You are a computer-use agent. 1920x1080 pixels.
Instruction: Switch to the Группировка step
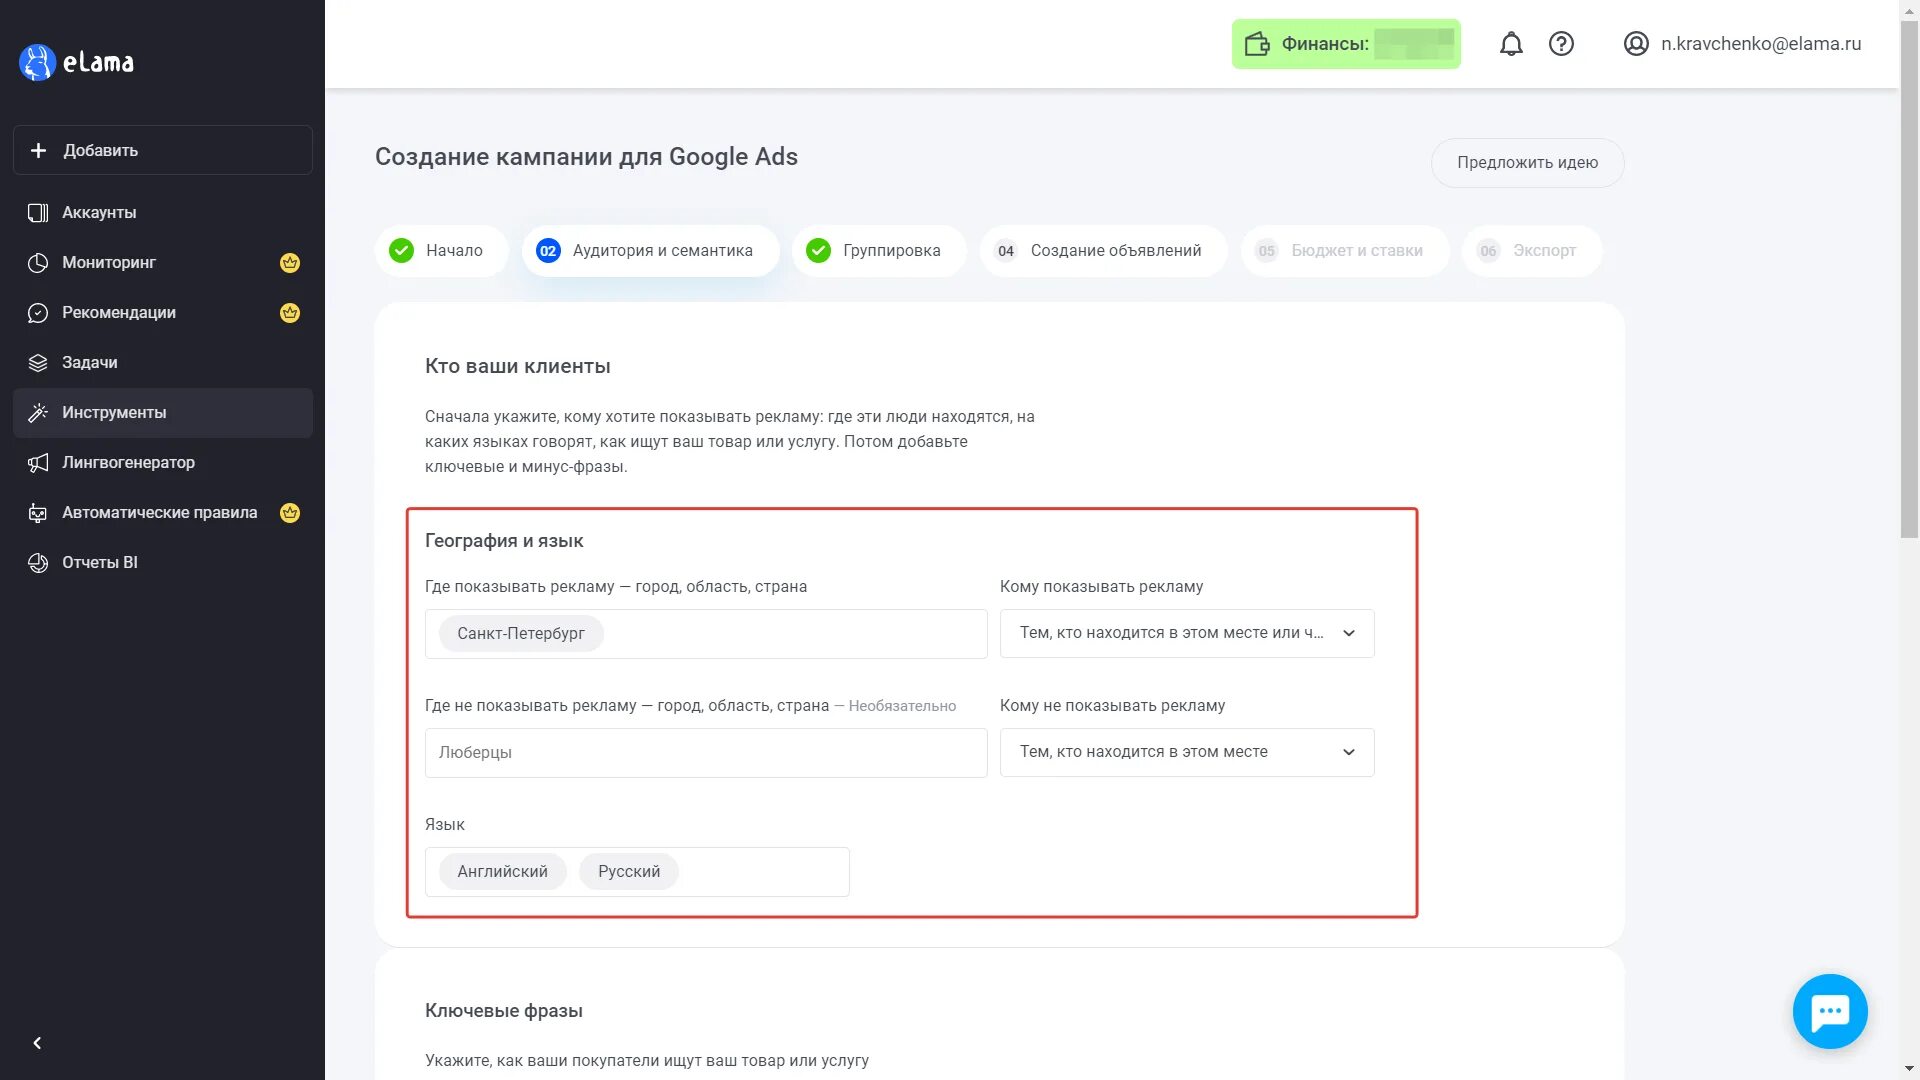pyautogui.click(x=879, y=251)
